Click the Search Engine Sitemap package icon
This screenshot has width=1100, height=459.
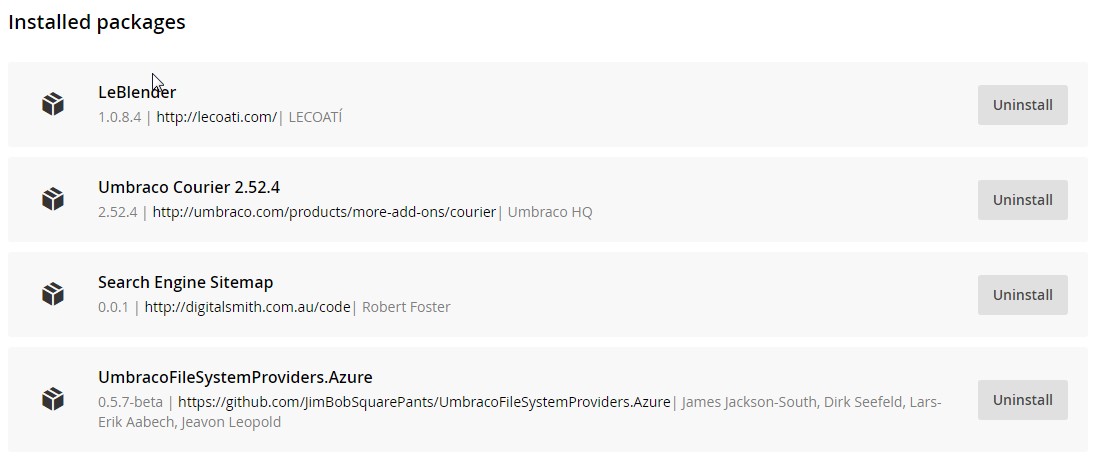53,294
